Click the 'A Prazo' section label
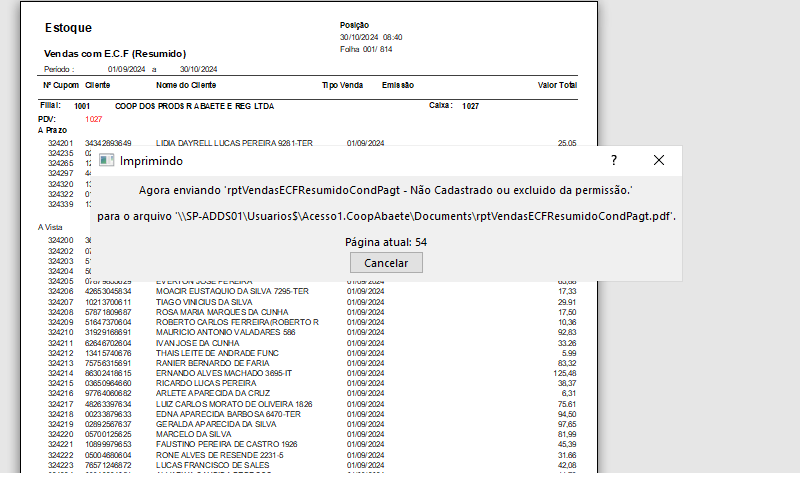 [x=52, y=130]
